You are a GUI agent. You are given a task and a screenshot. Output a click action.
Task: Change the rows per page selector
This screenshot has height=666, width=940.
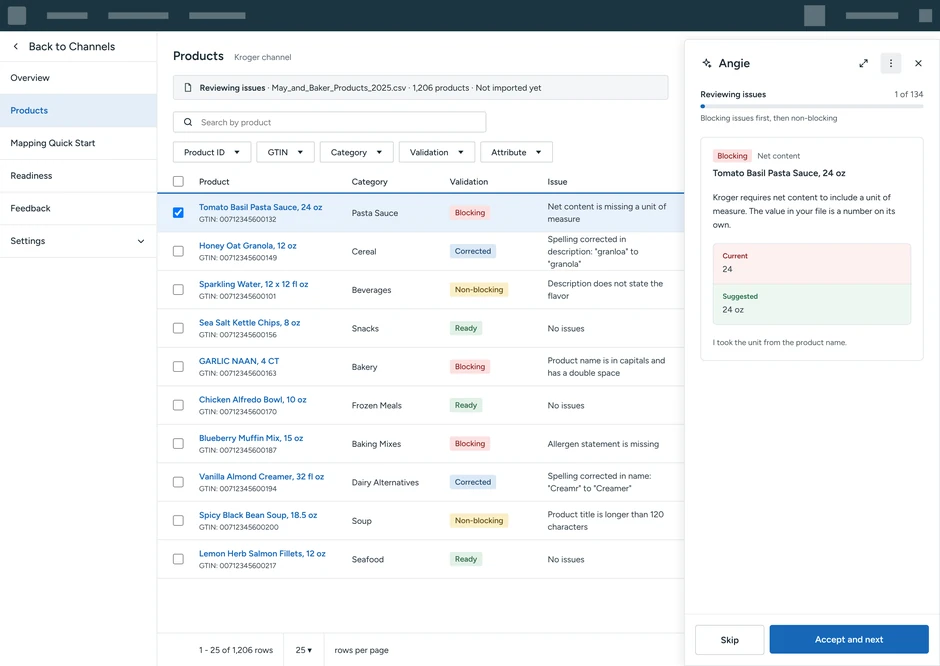coord(304,650)
